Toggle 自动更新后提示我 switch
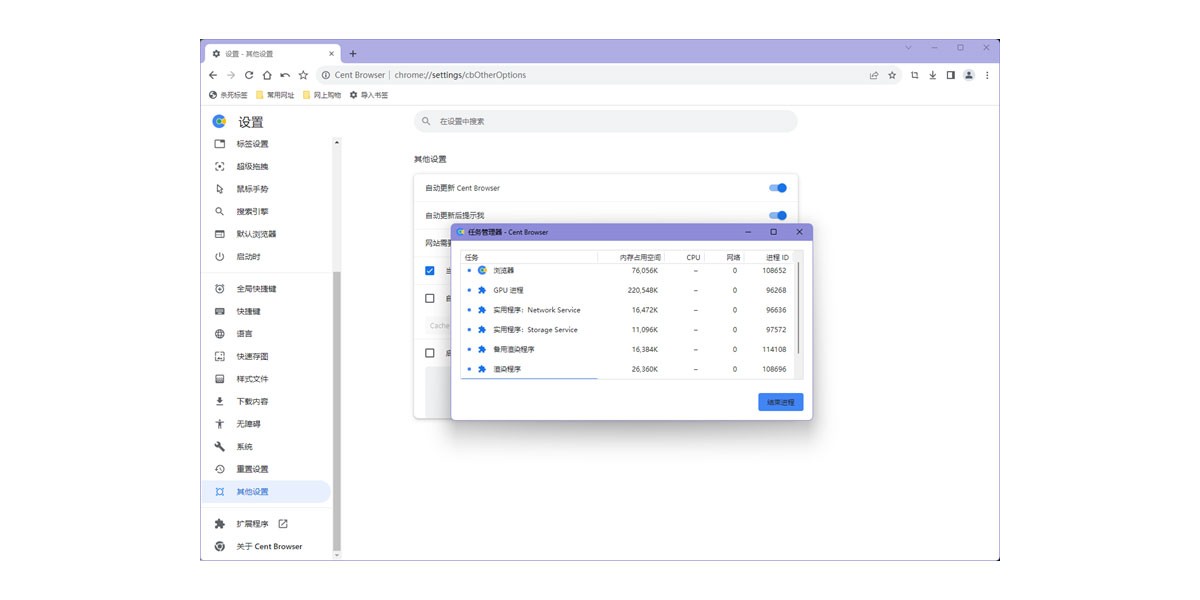Image resolution: width=1200 pixels, height=600 pixels. click(778, 215)
